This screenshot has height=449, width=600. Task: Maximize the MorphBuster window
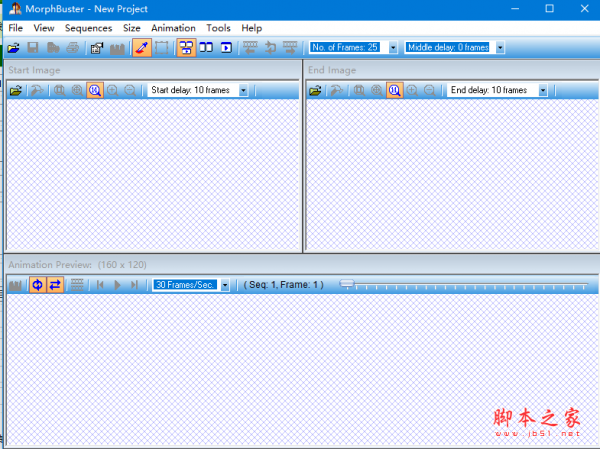click(549, 8)
